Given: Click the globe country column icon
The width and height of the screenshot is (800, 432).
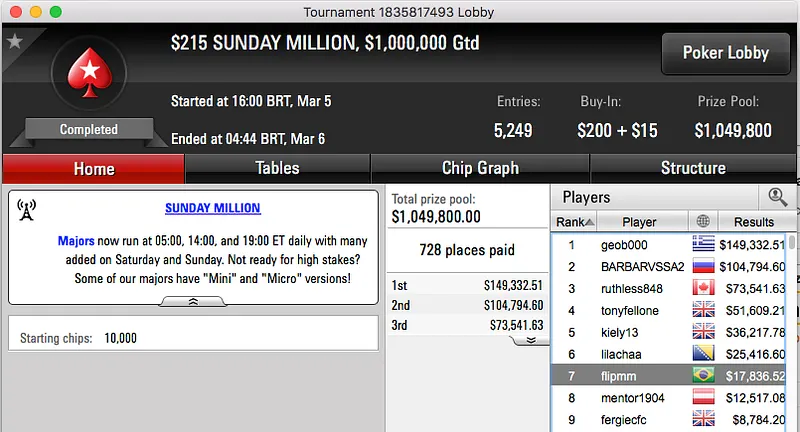Looking at the screenshot, I should tap(703, 221).
